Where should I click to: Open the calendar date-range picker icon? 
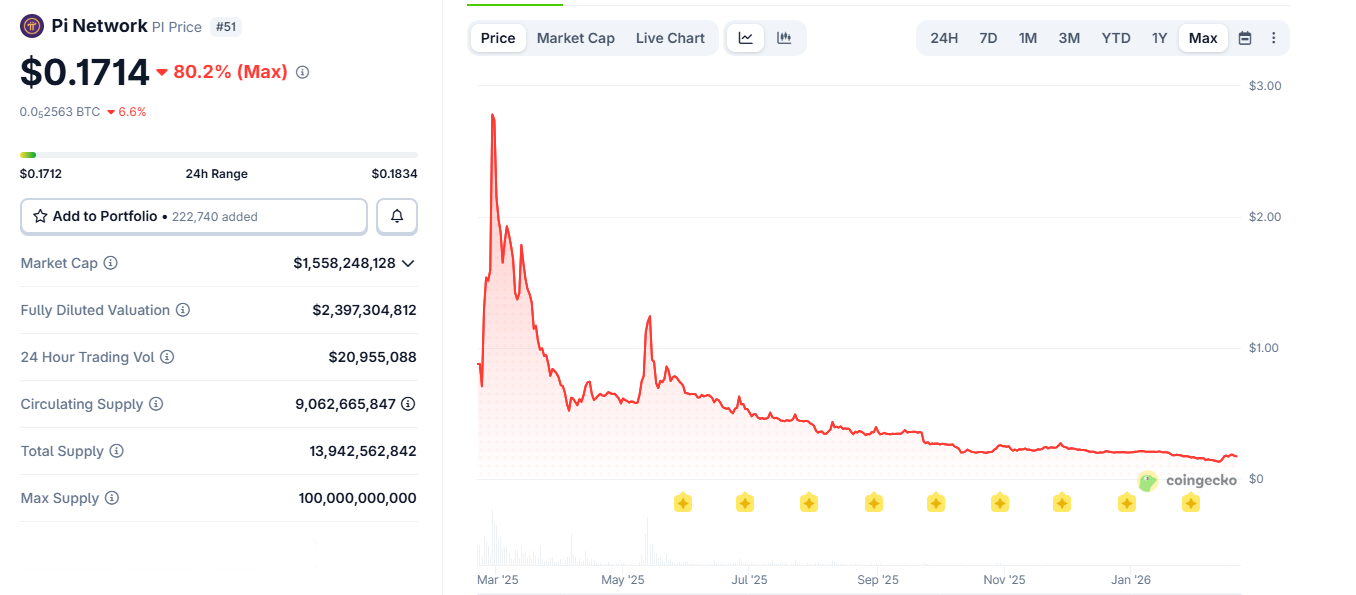[x=1244, y=37]
